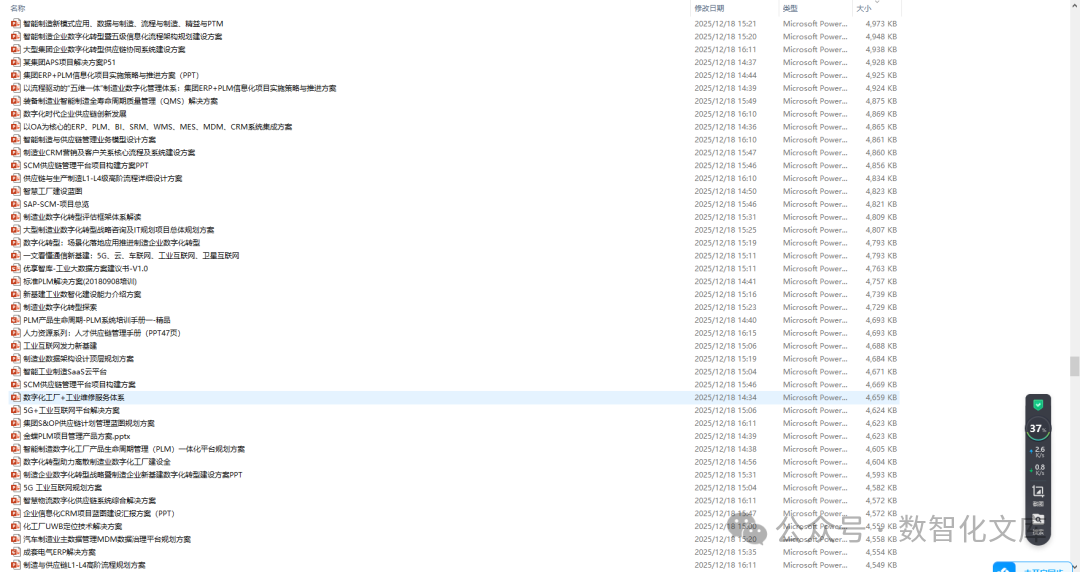Select file 大型集团企业数字化转型供应链协同系统建设方案

click(x=104, y=50)
